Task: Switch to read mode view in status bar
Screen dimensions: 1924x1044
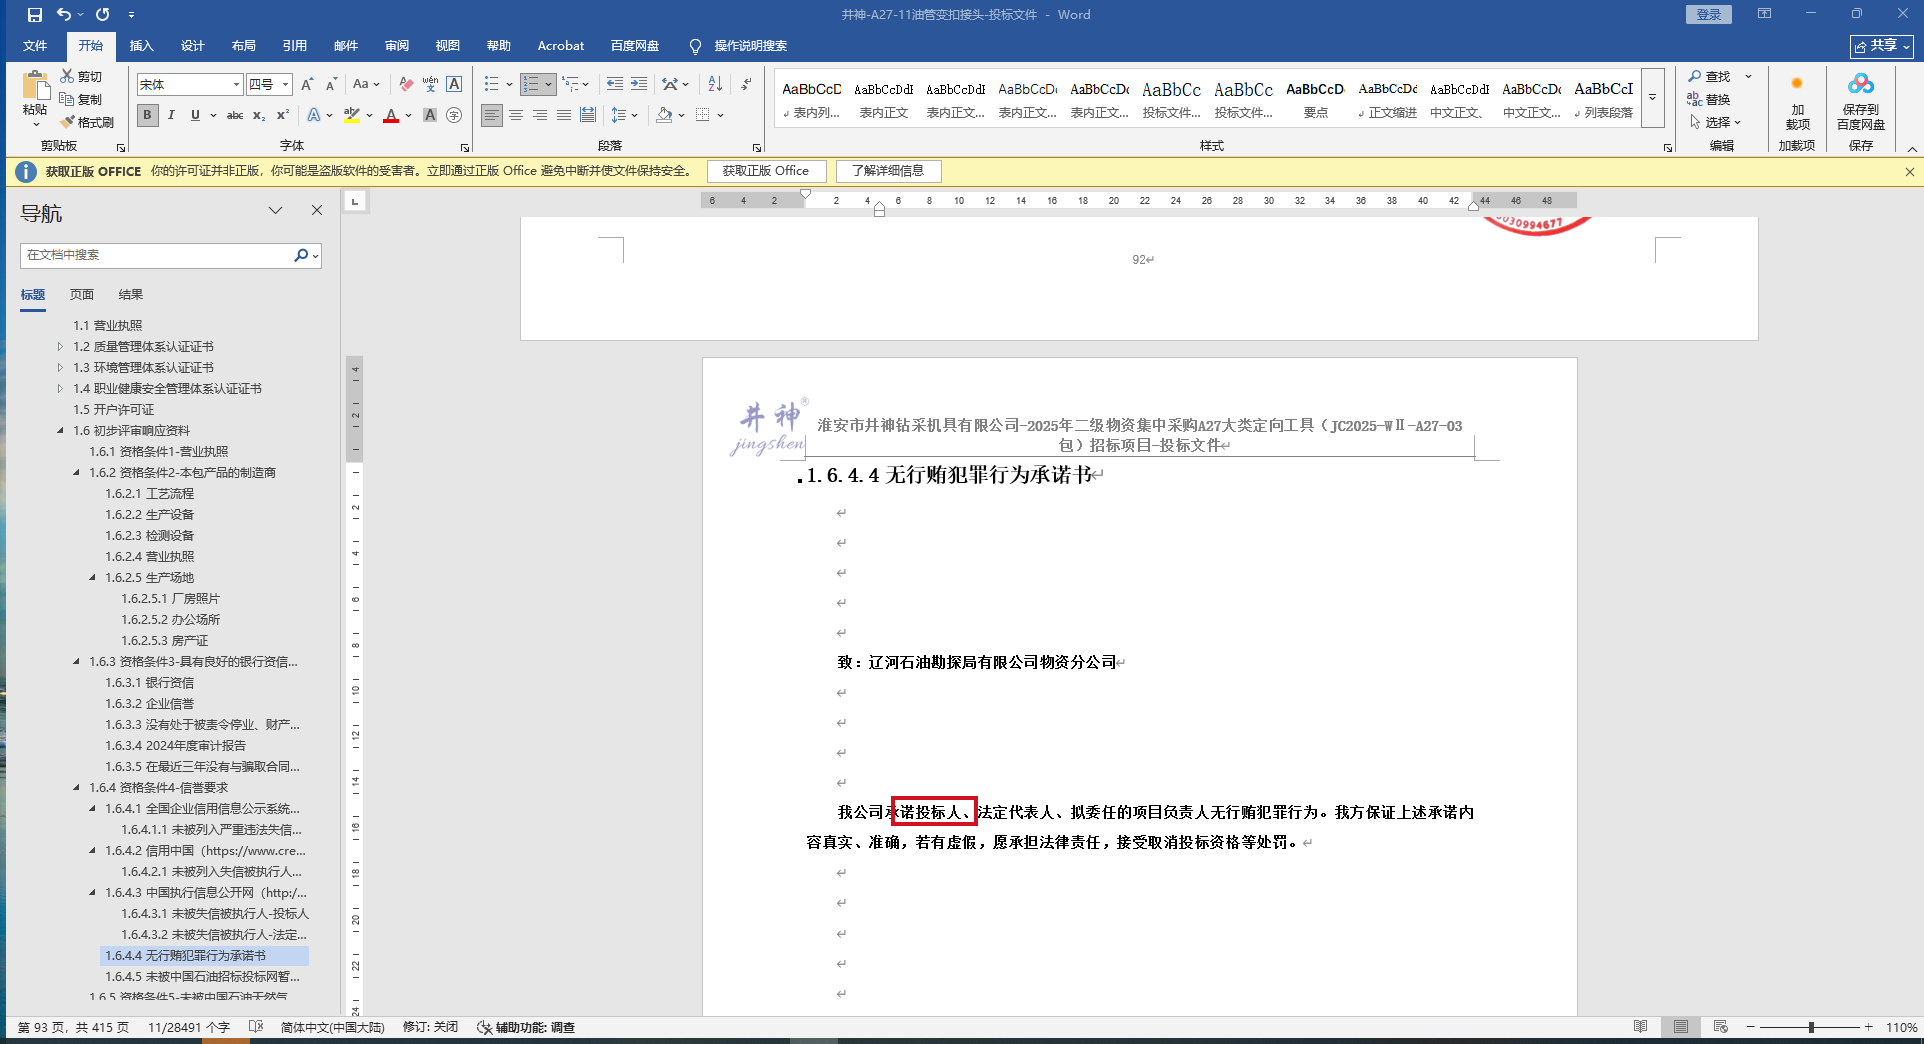Action: [x=1640, y=1027]
